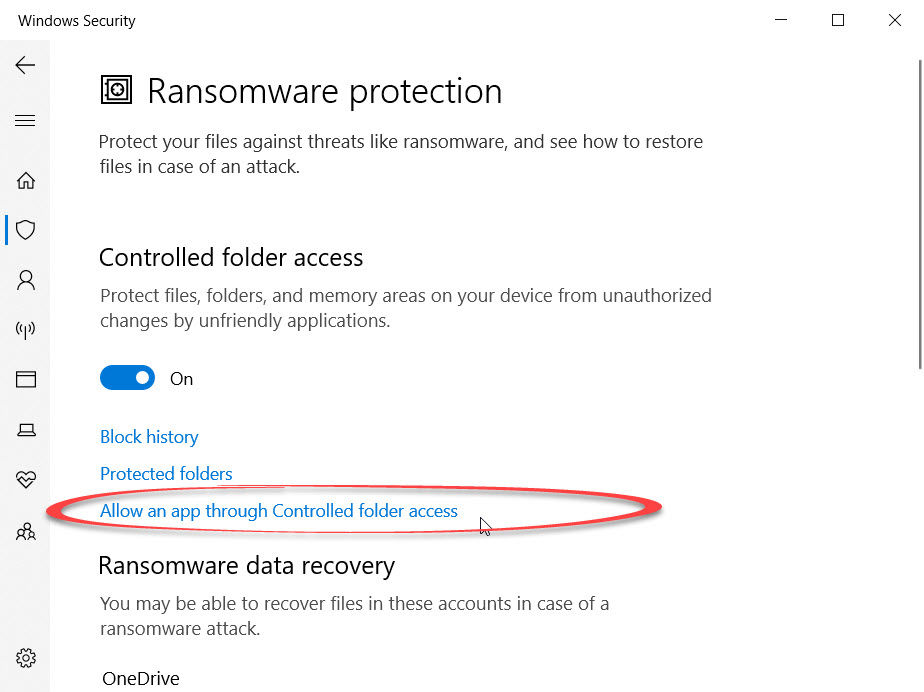Expand the navigation pane with the hamburger icon
This screenshot has height=692, width=924.
tap(25, 120)
